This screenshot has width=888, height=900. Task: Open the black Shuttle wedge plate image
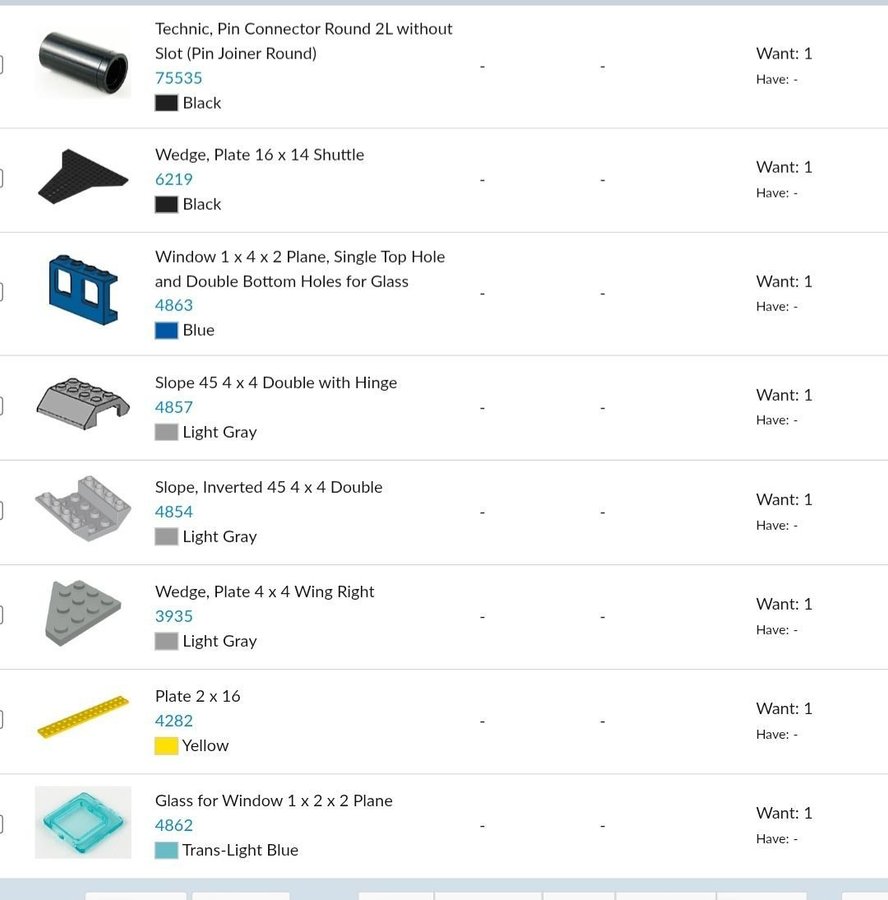pos(83,179)
